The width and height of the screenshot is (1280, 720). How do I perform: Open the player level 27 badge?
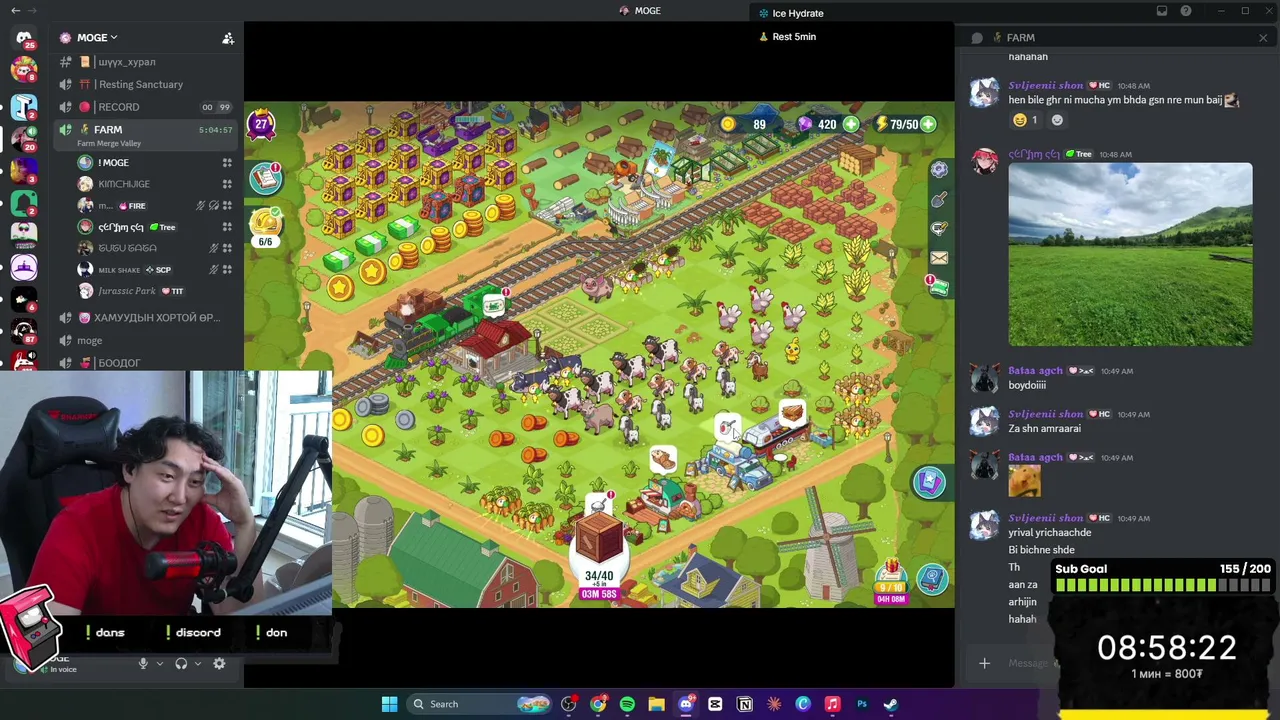click(x=261, y=124)
